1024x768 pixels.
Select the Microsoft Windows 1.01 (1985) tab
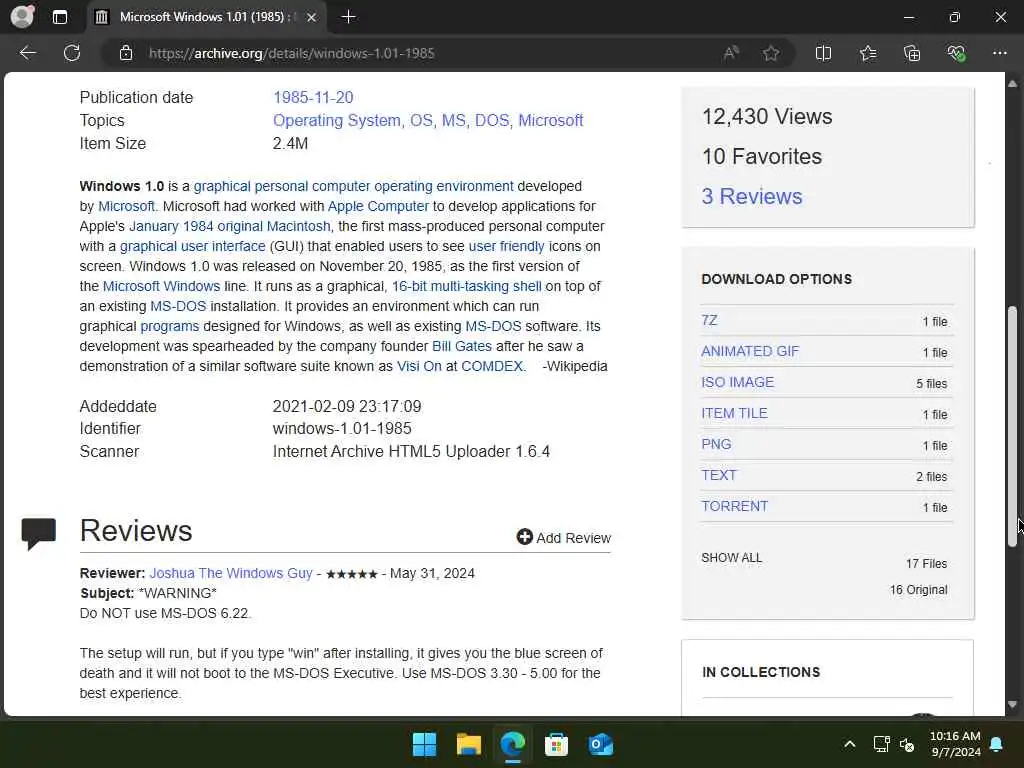pyautogui.click(x=206, y=17)
